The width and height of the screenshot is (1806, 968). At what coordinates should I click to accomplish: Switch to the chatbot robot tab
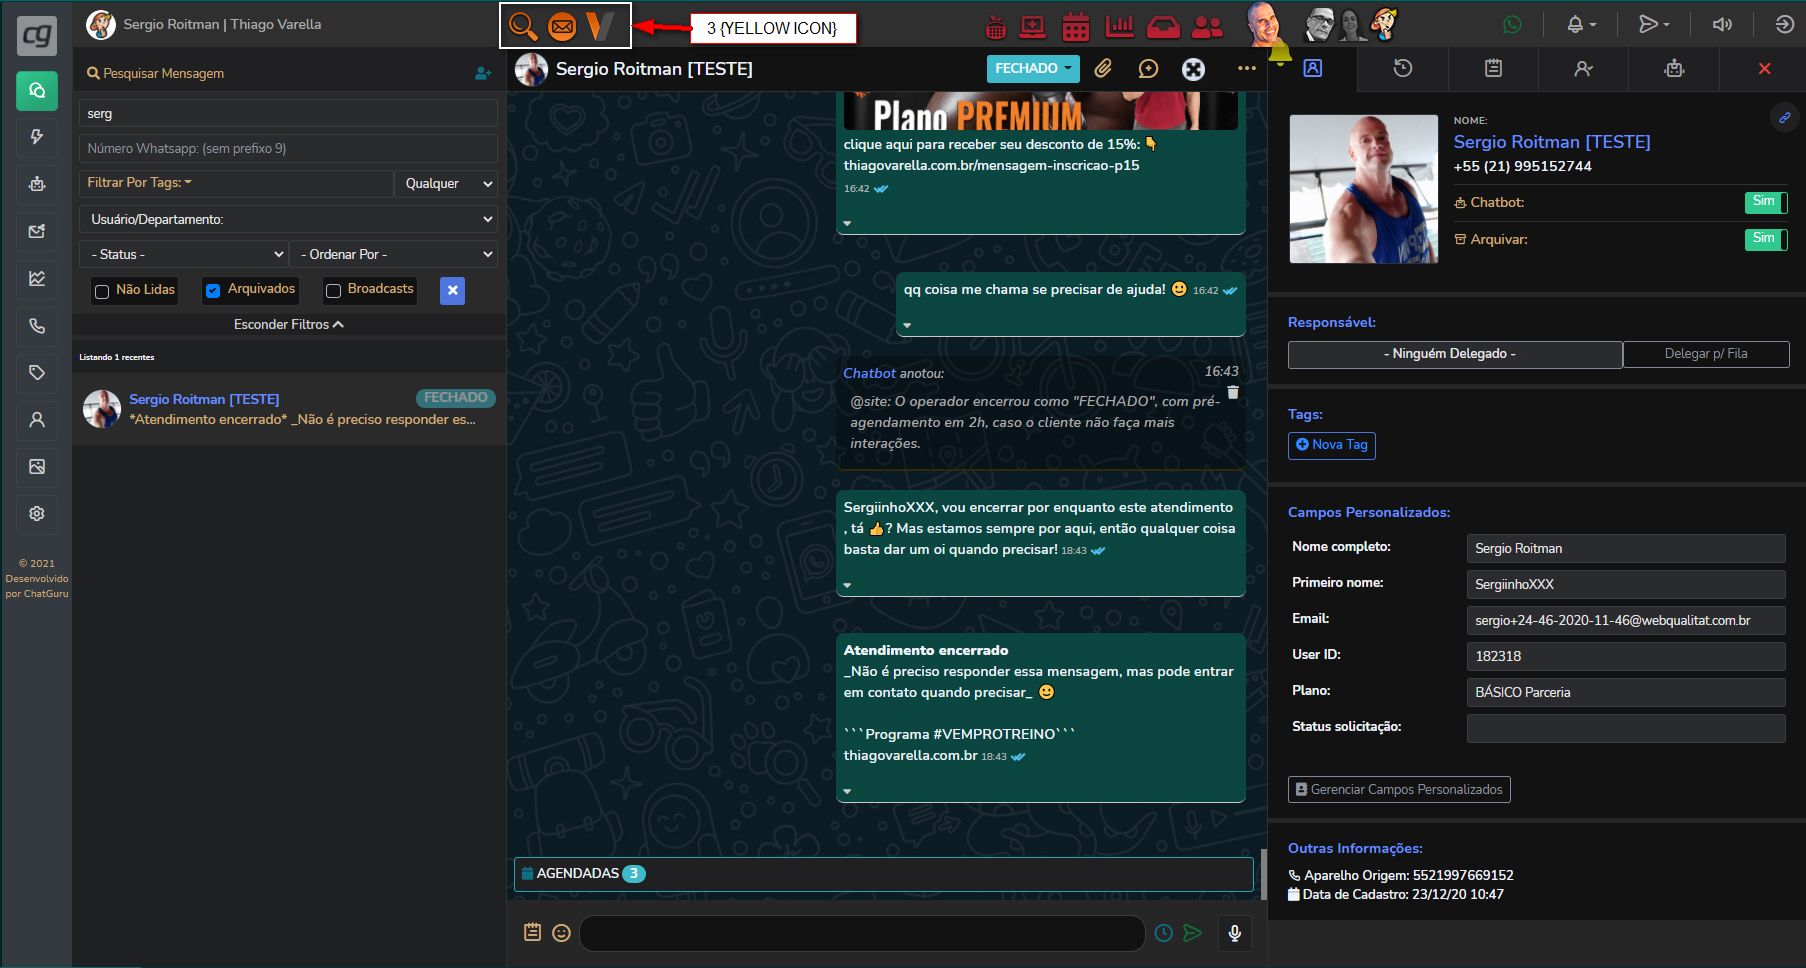pyautogui.click(x=1674, y=68)
